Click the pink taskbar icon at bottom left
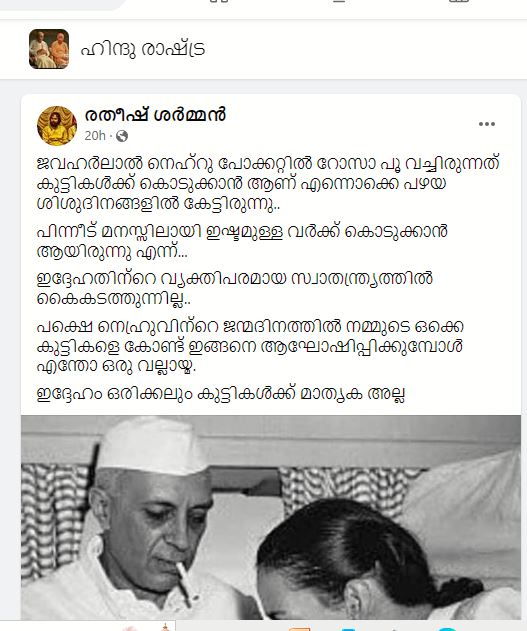 coord(130,628)
